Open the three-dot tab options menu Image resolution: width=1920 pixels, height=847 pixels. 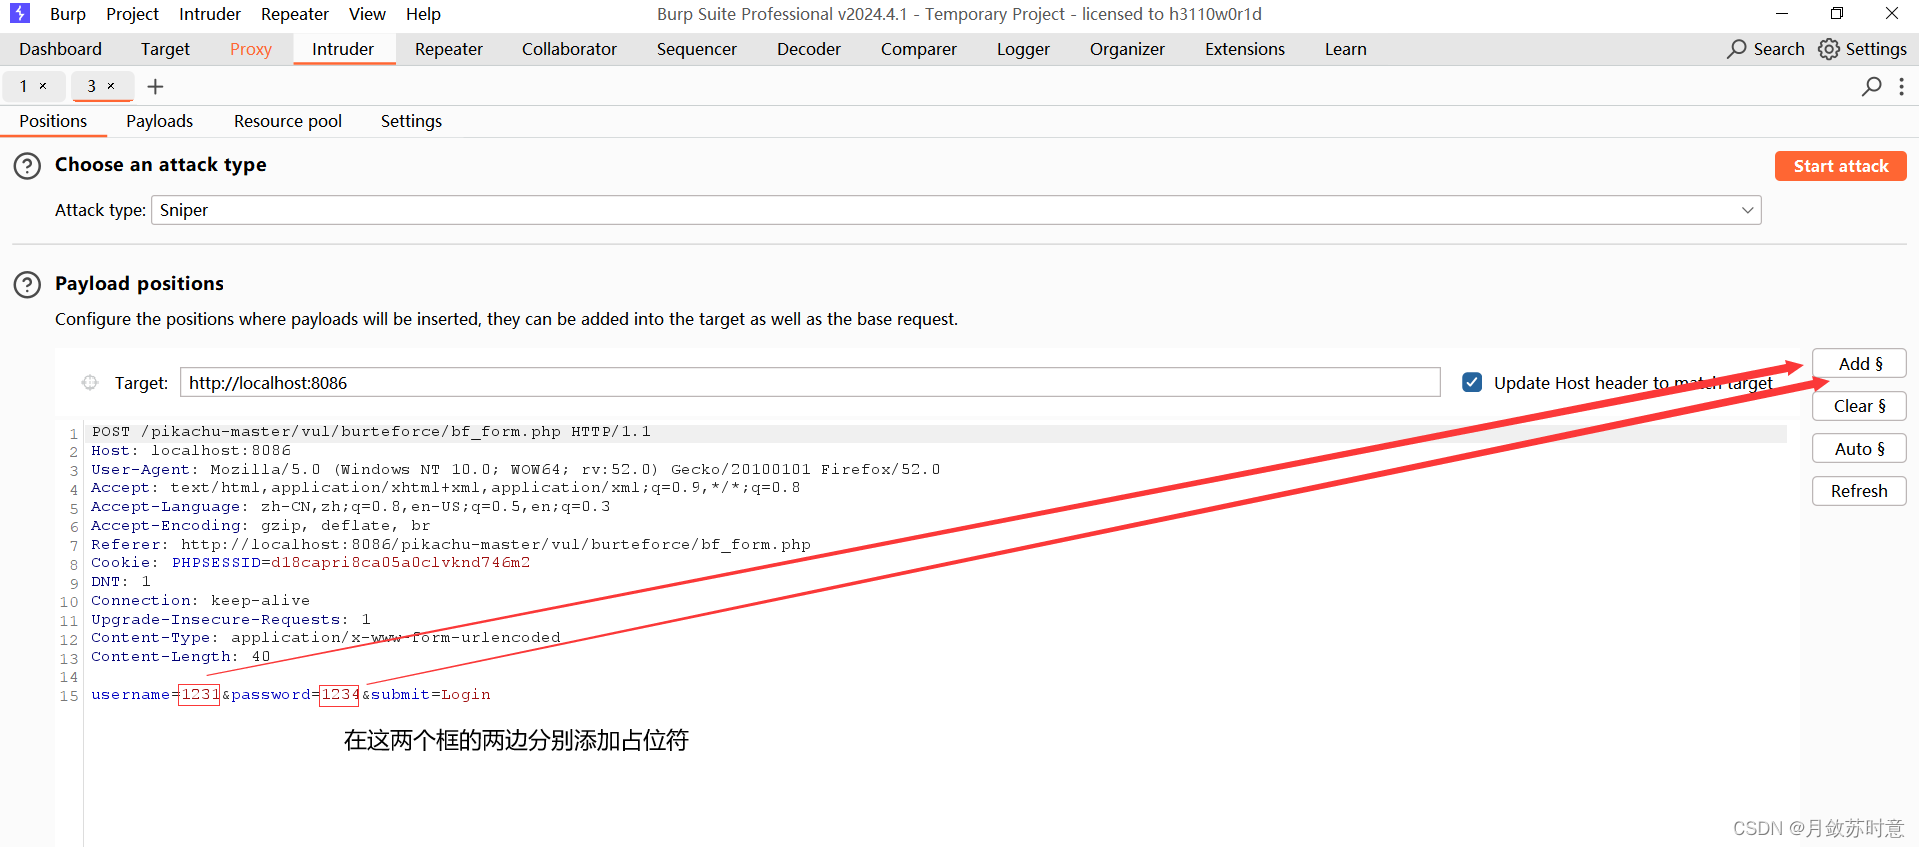click(x=1901, y=87)
